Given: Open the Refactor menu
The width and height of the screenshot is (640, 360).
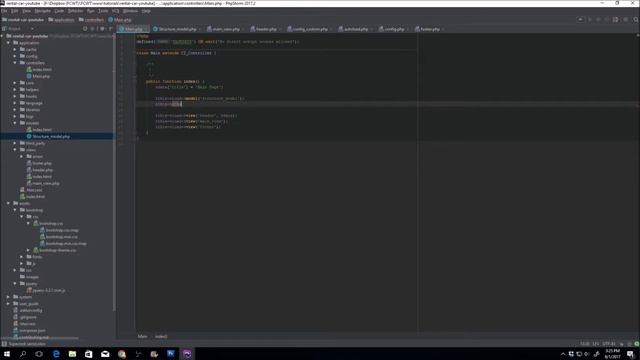Looking at the screenshot, I should pos(76,11).
